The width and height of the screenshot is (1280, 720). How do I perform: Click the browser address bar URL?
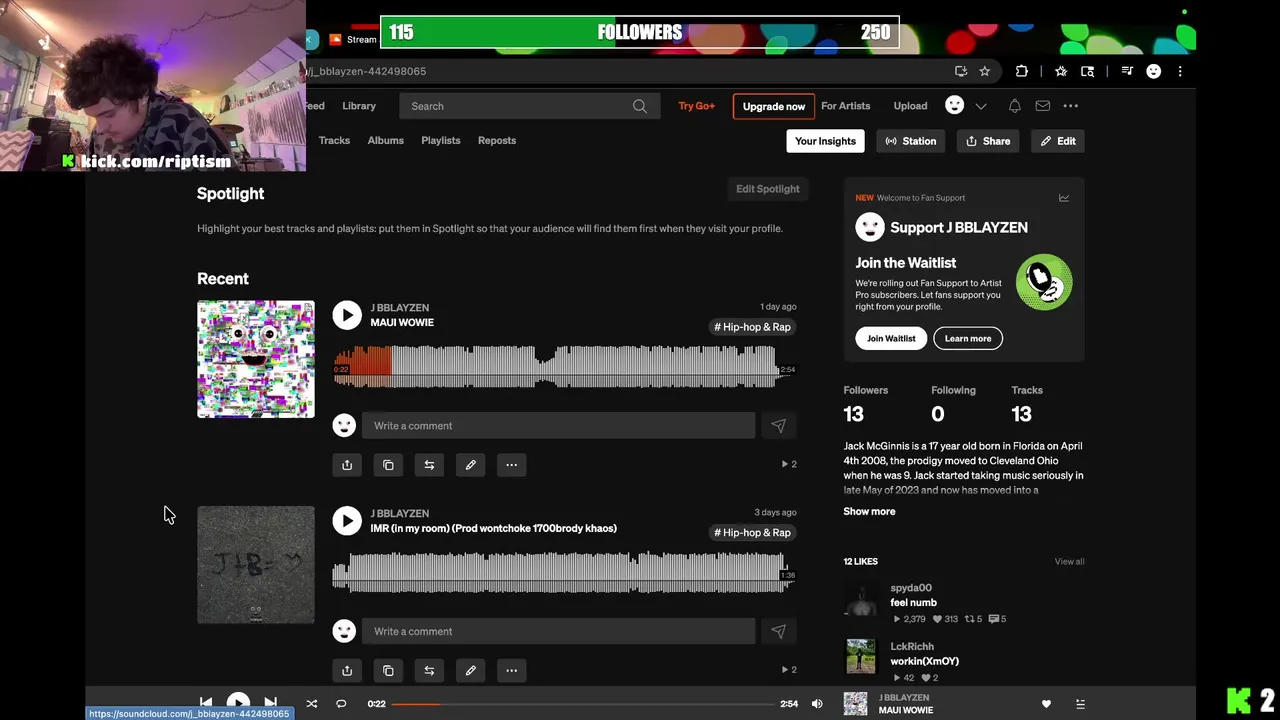point(368,71)
